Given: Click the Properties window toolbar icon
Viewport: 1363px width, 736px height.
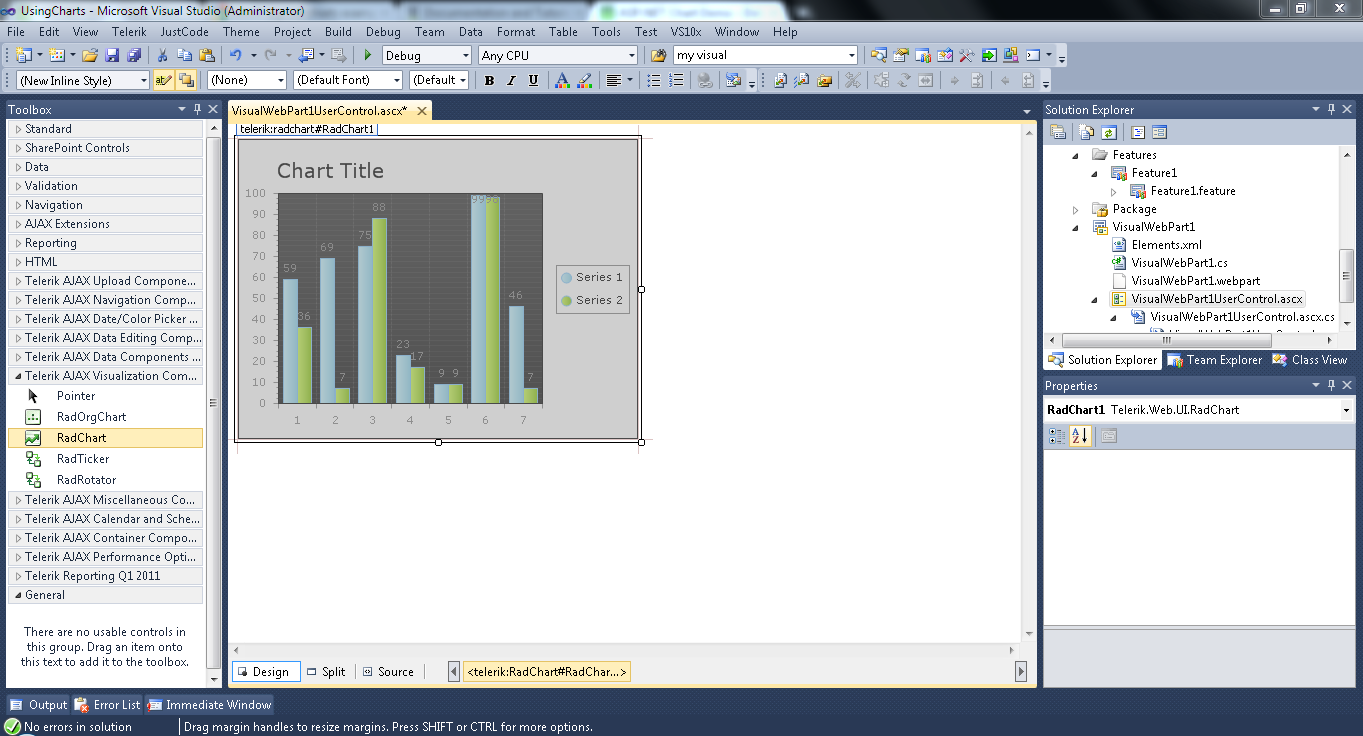Looking at the screenshot, I should coord(901,56).
